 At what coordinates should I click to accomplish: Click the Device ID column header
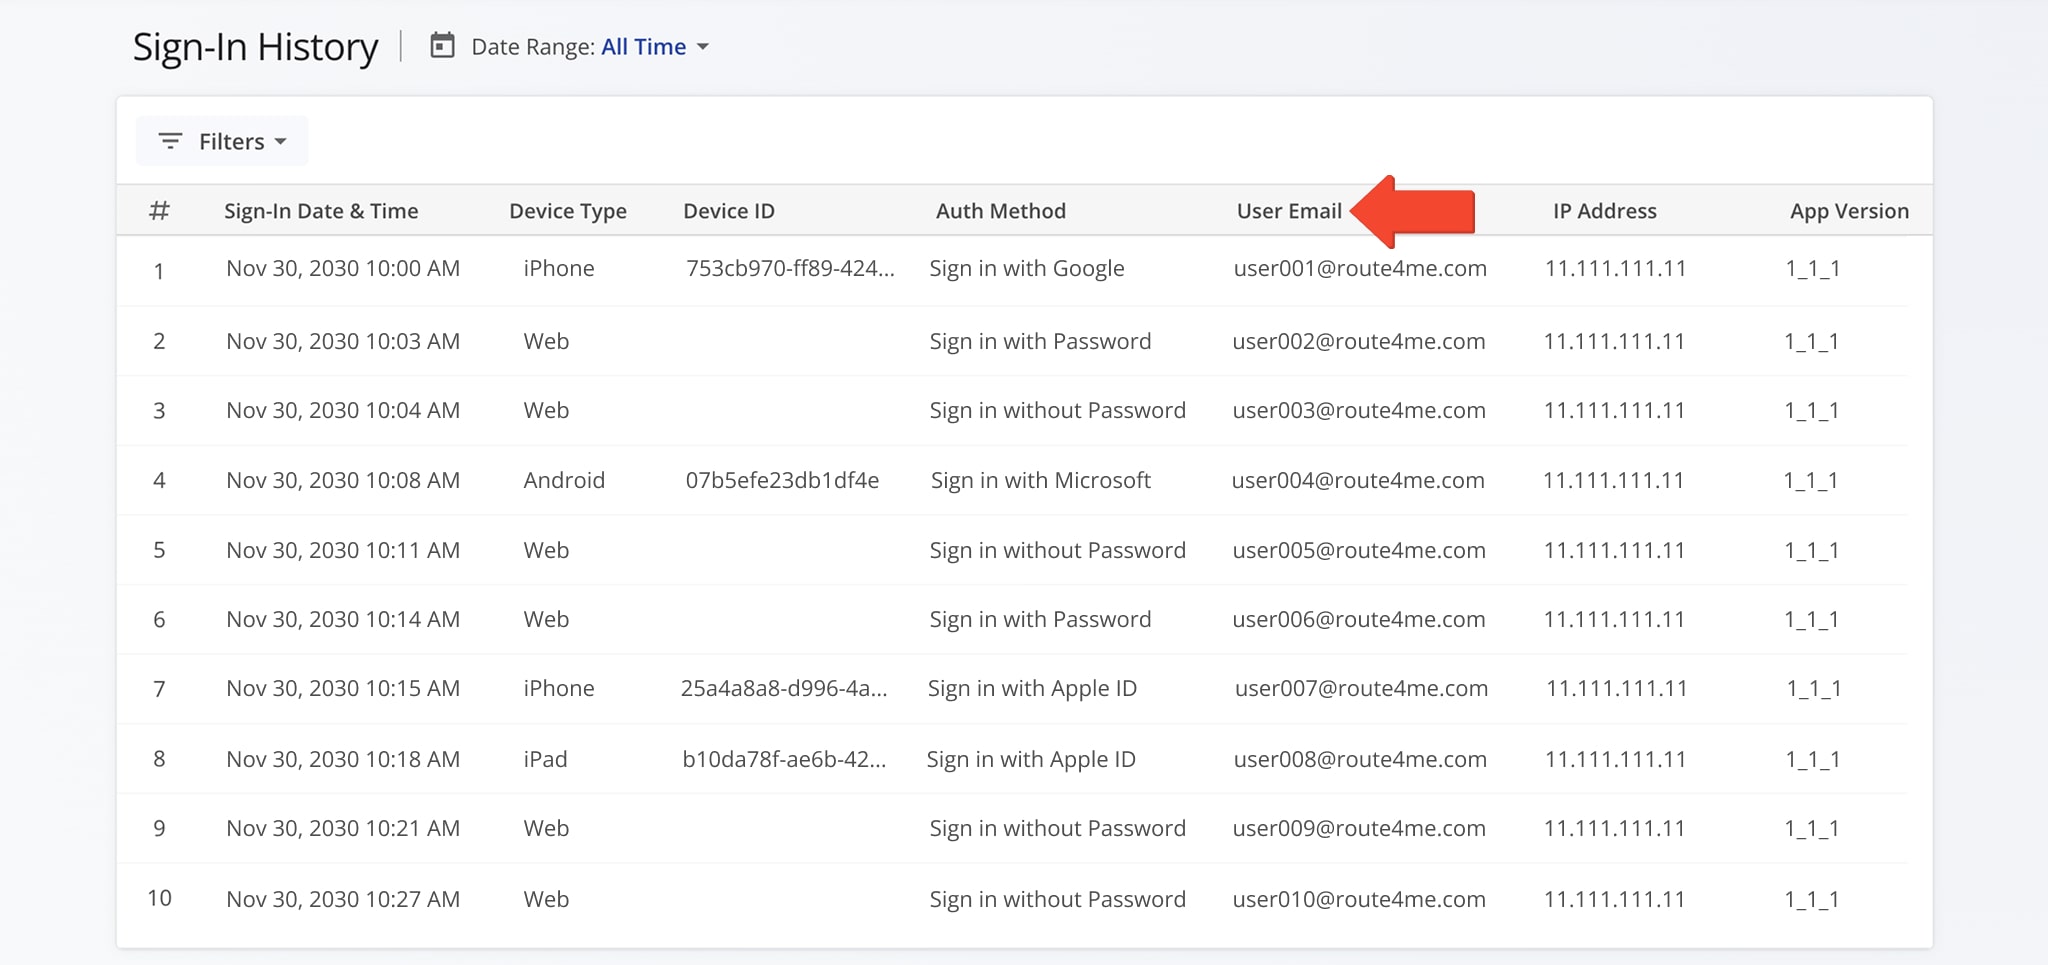pyautogui.click(x=728, y=210)
